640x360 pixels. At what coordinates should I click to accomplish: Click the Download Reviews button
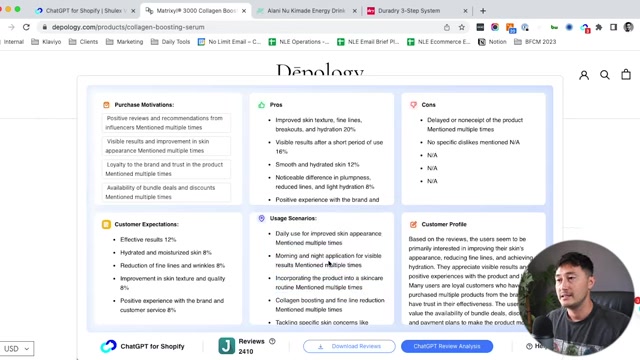(x=349, y=346)
